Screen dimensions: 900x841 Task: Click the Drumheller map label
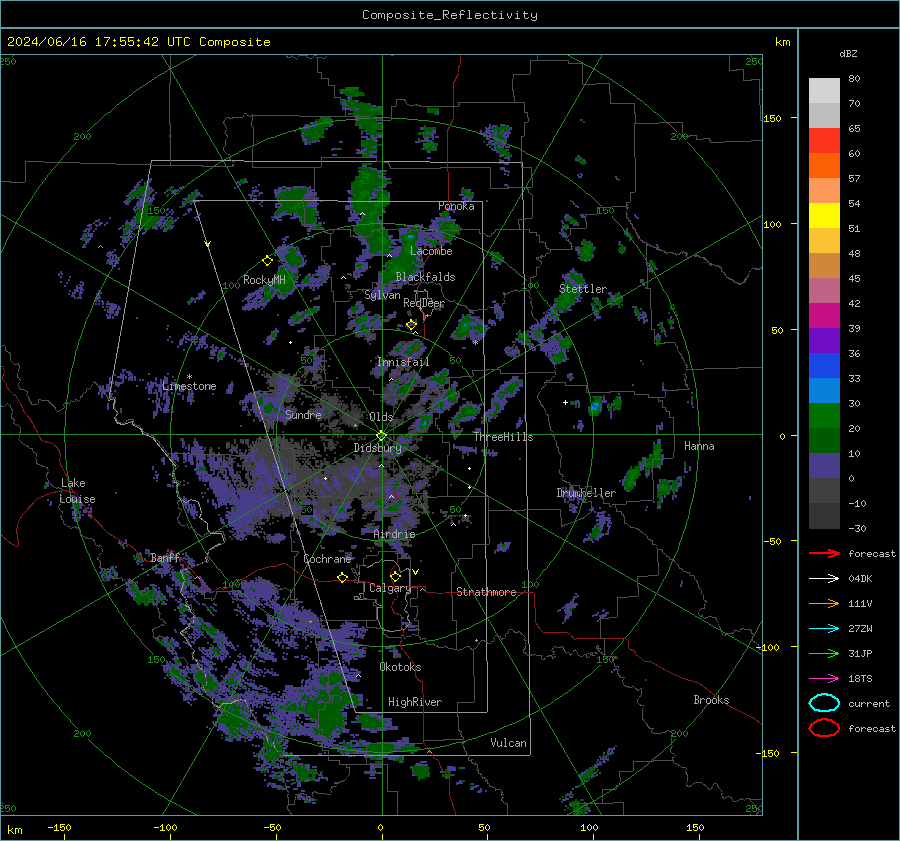[x=586, y=493]
